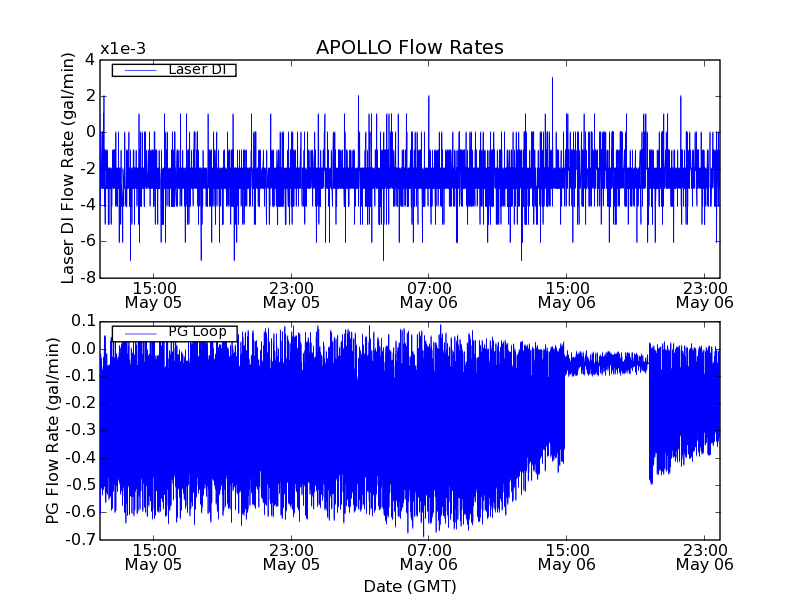Click the low-flow gap in PG Loop data
800x600 pixels.
coord(607,362)
